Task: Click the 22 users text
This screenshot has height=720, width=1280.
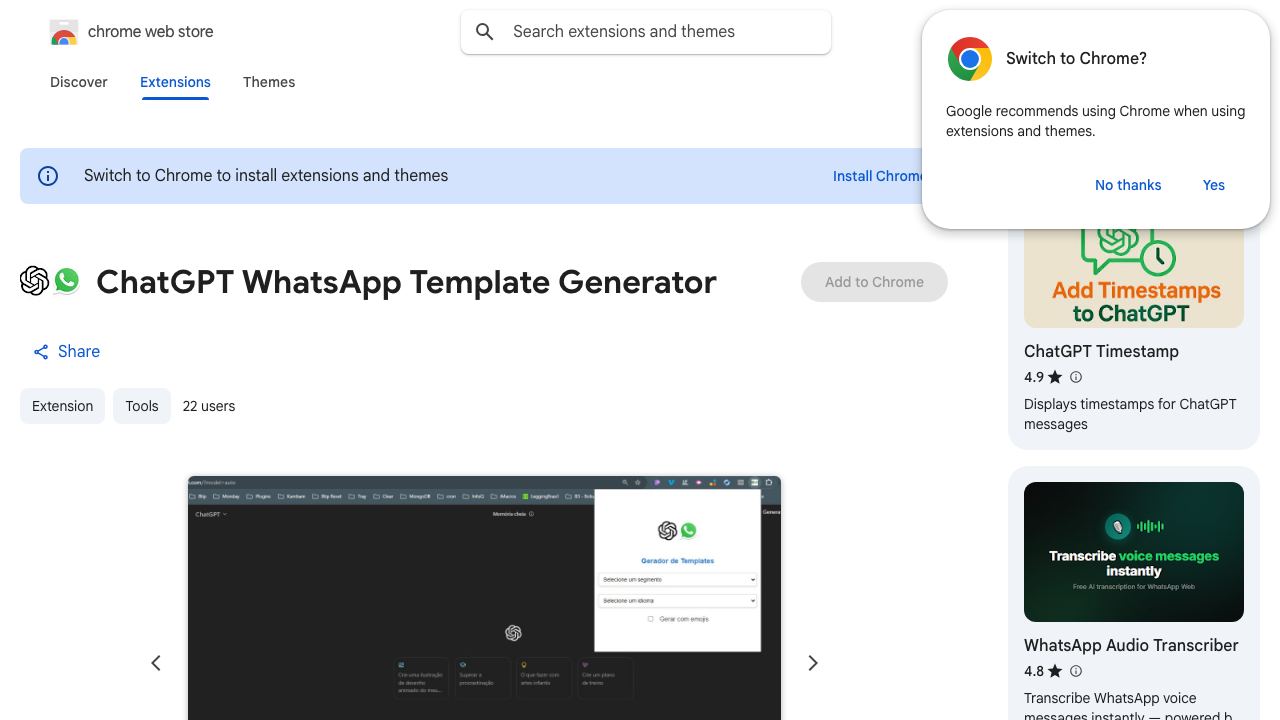Action: [209, 406]
